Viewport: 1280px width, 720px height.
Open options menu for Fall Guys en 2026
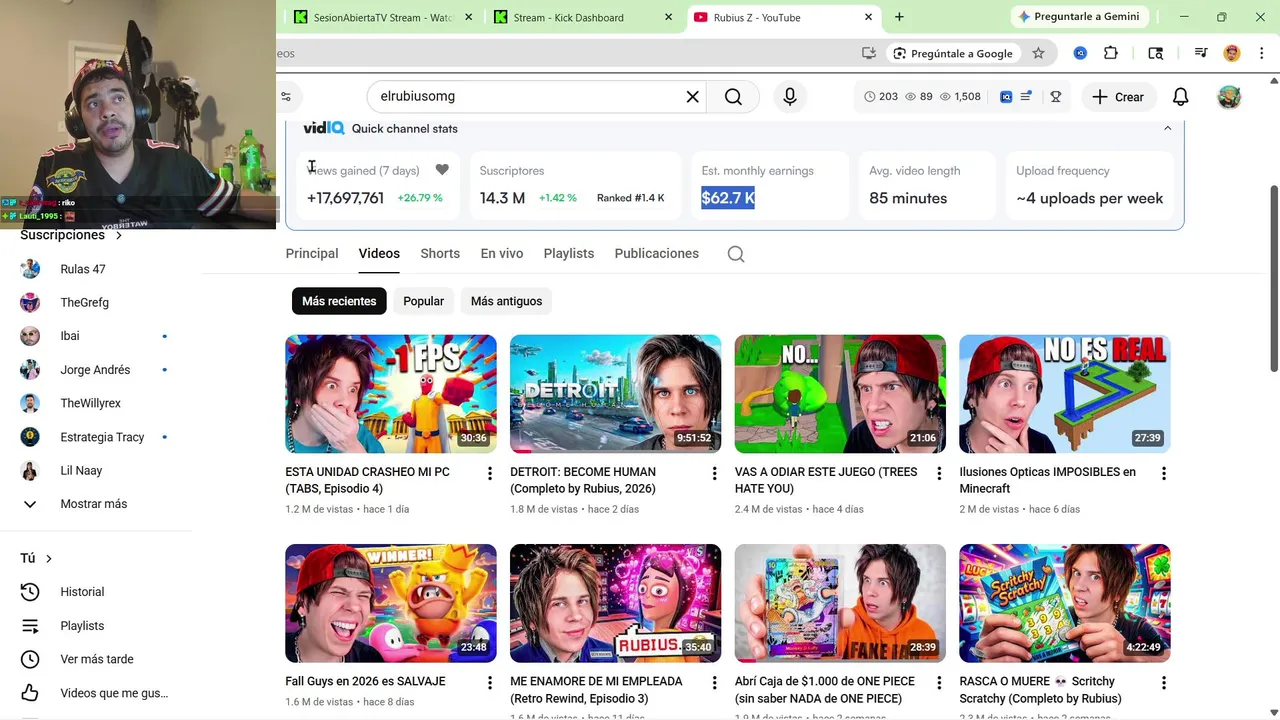[489, 683]
